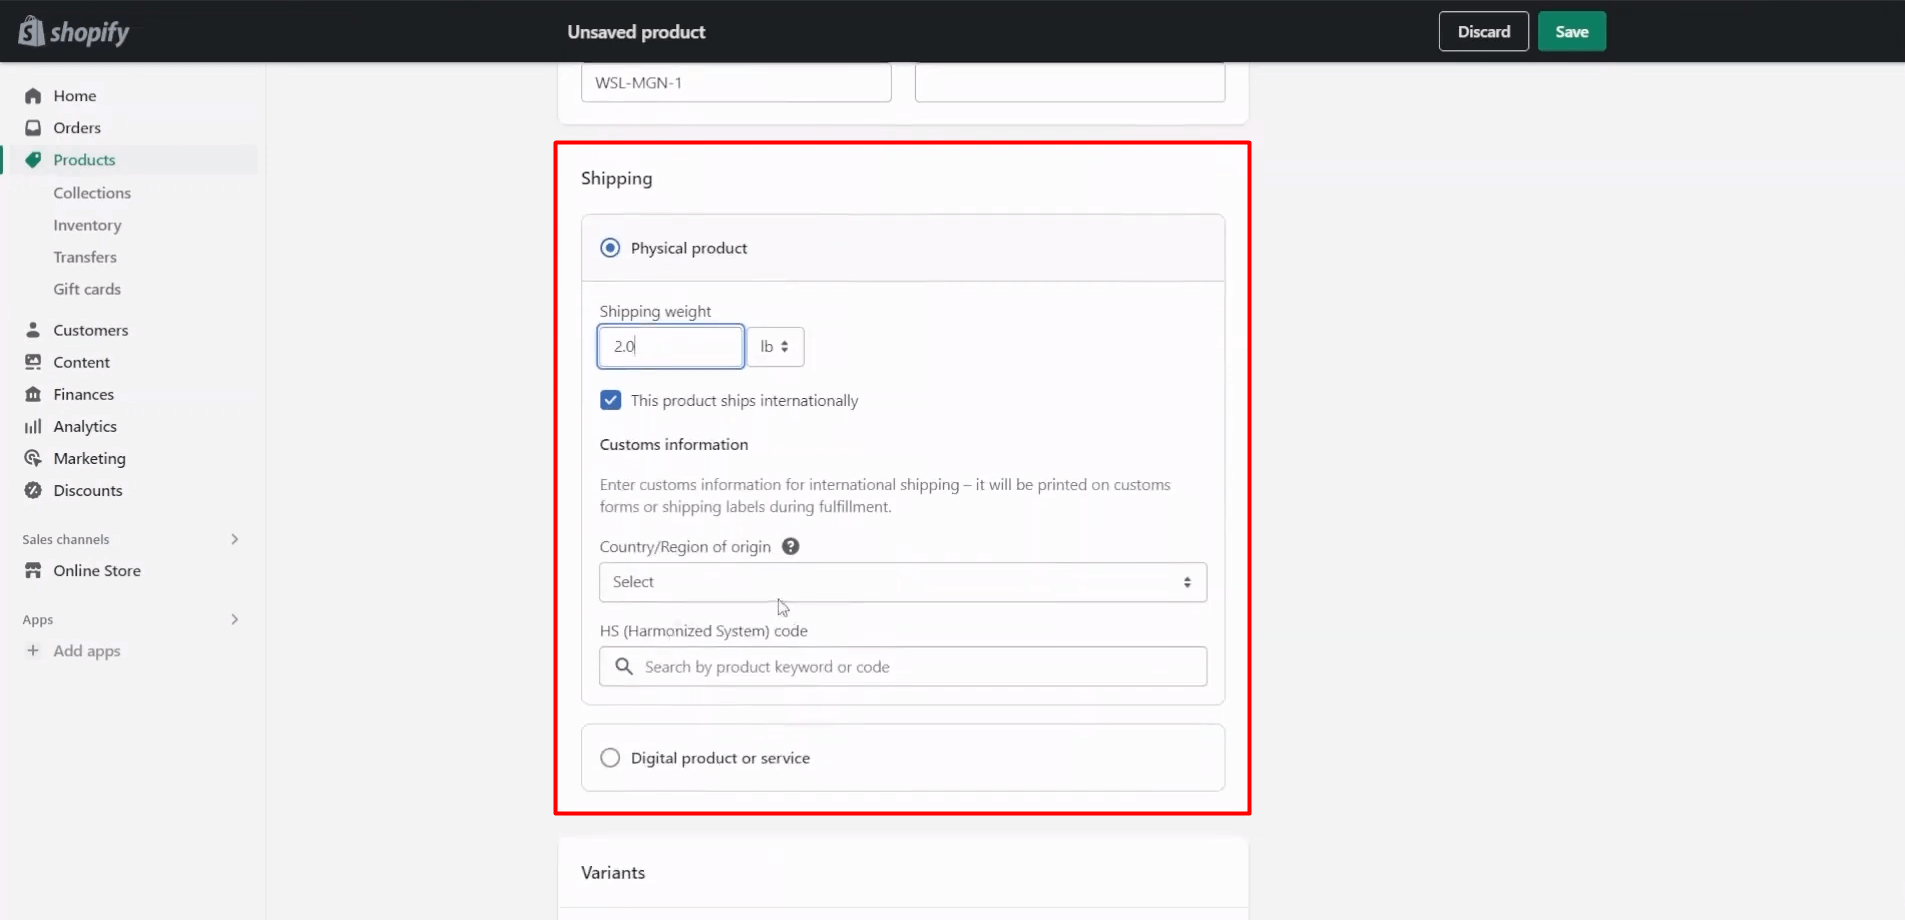Image resolution: width=1905 pixels, height=920 pixels.
Task: Expand the Apps section chevron
Action: click(x=235, y=619)
